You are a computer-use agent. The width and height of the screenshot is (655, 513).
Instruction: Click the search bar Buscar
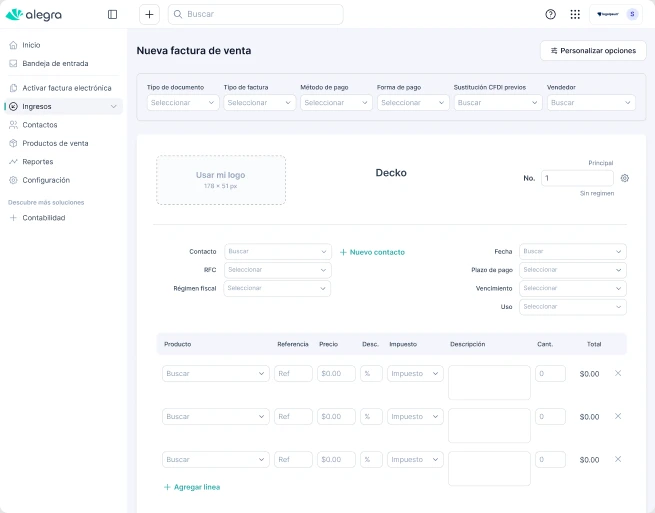(x=256, y=14)
